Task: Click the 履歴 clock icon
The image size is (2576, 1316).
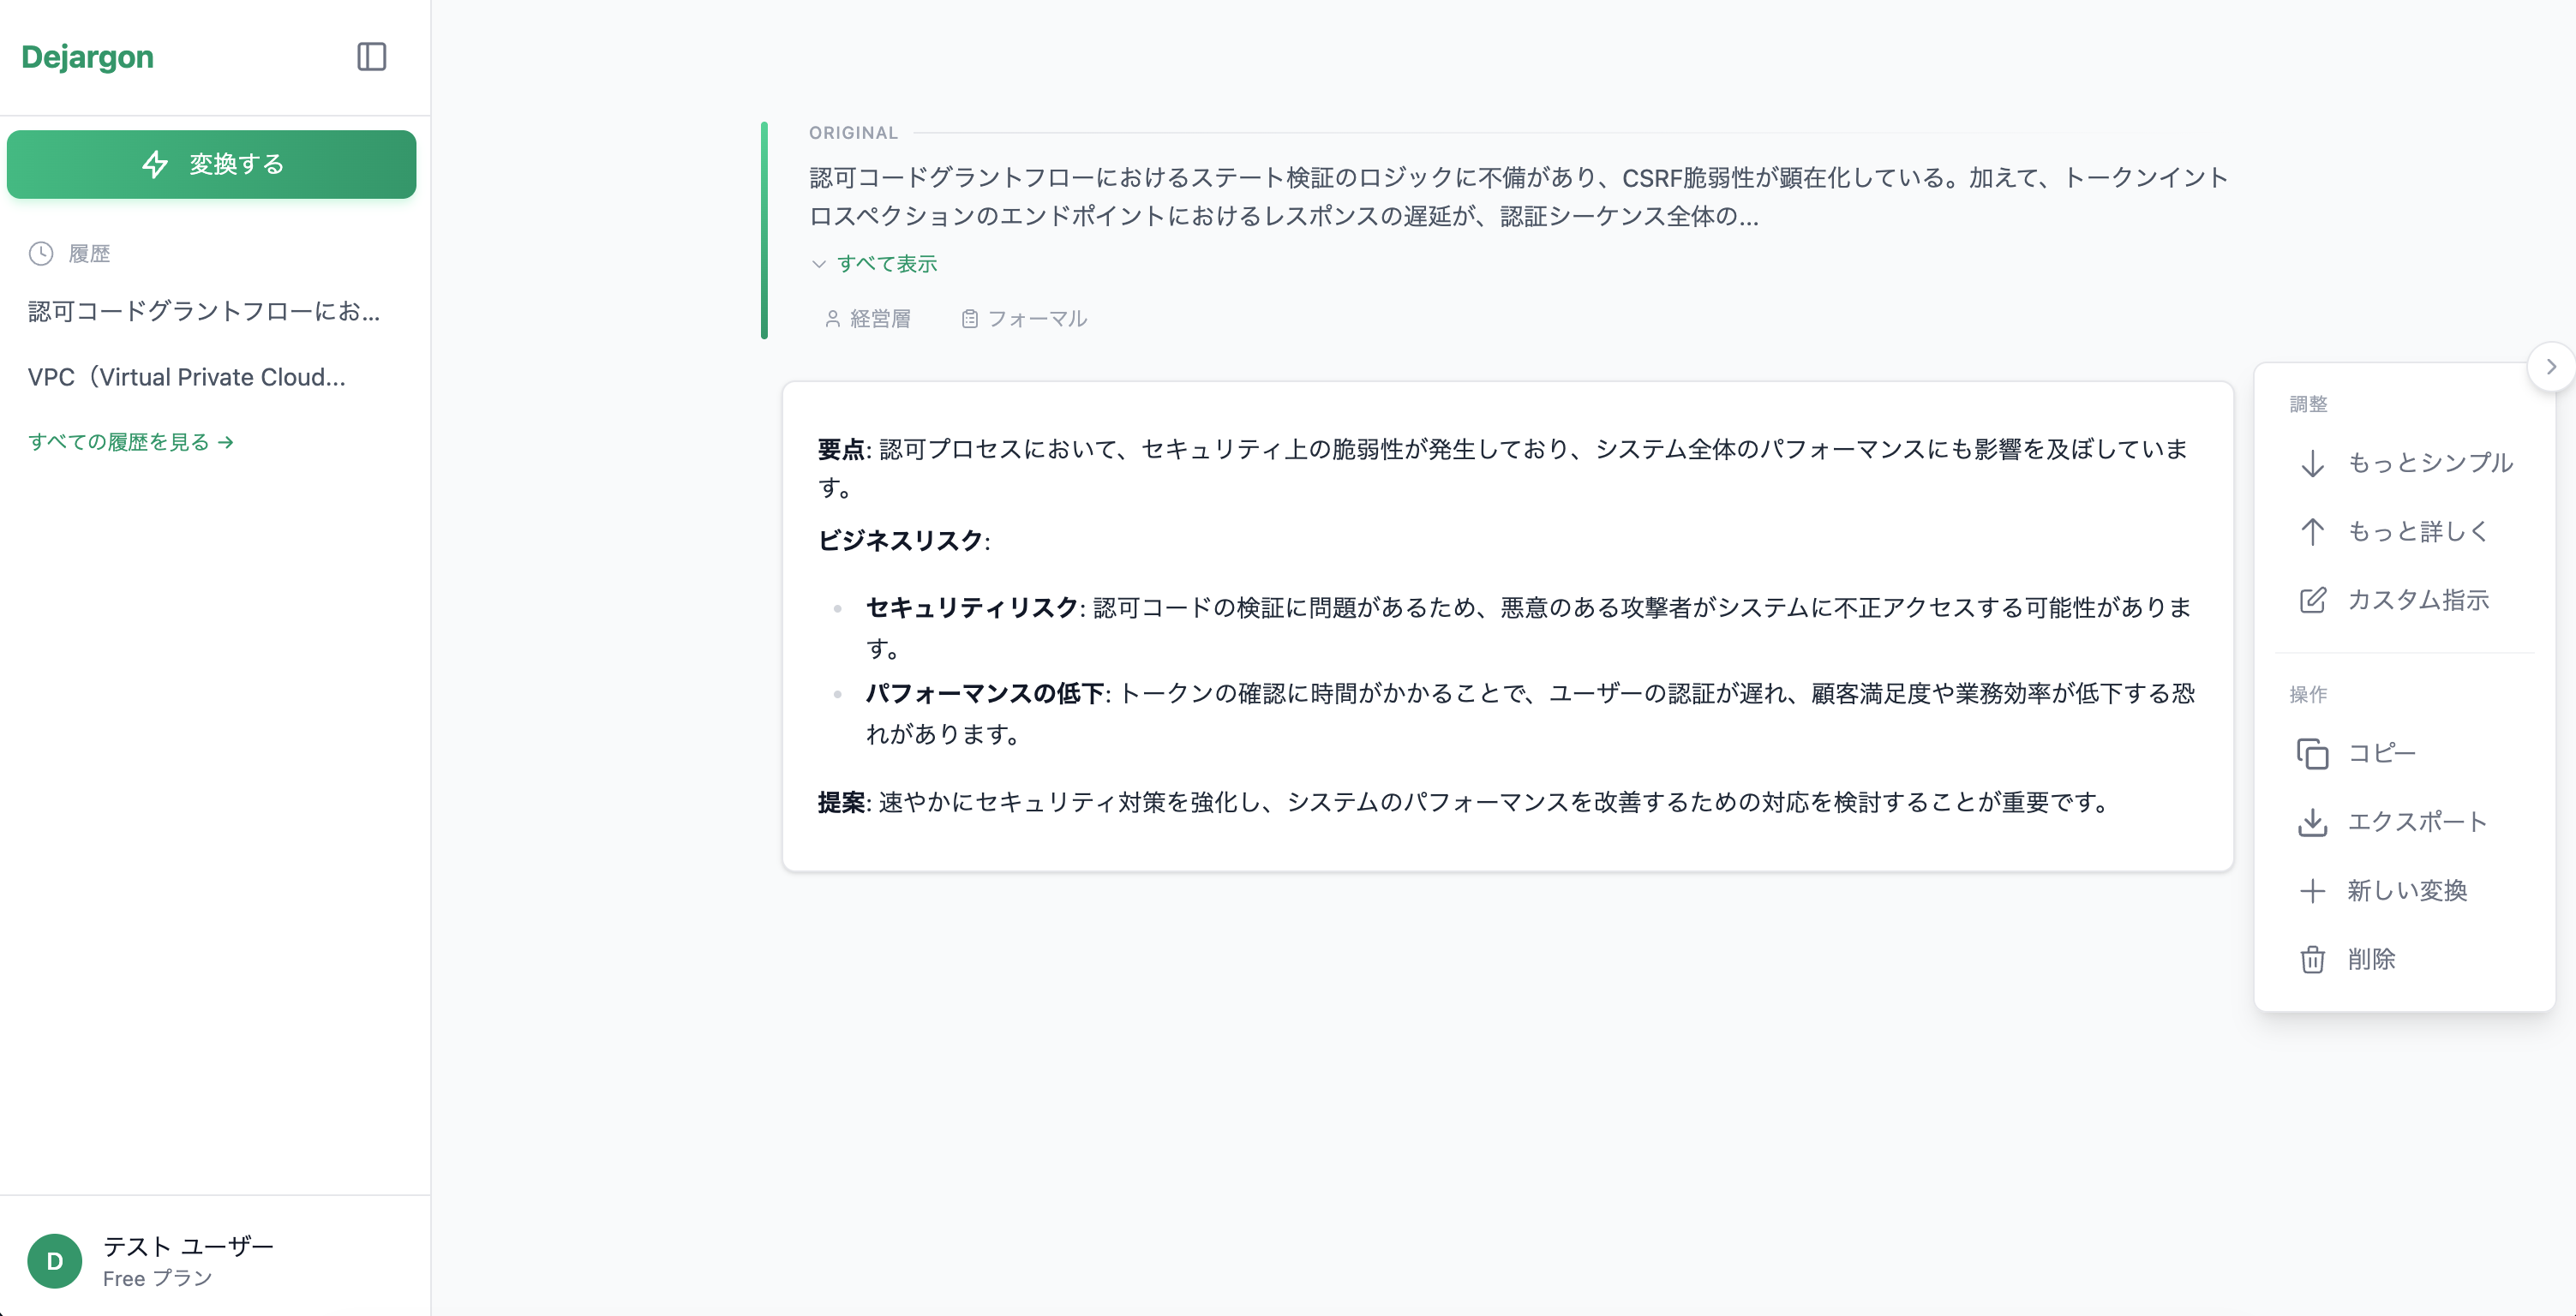Action: [x=40, y=253]
